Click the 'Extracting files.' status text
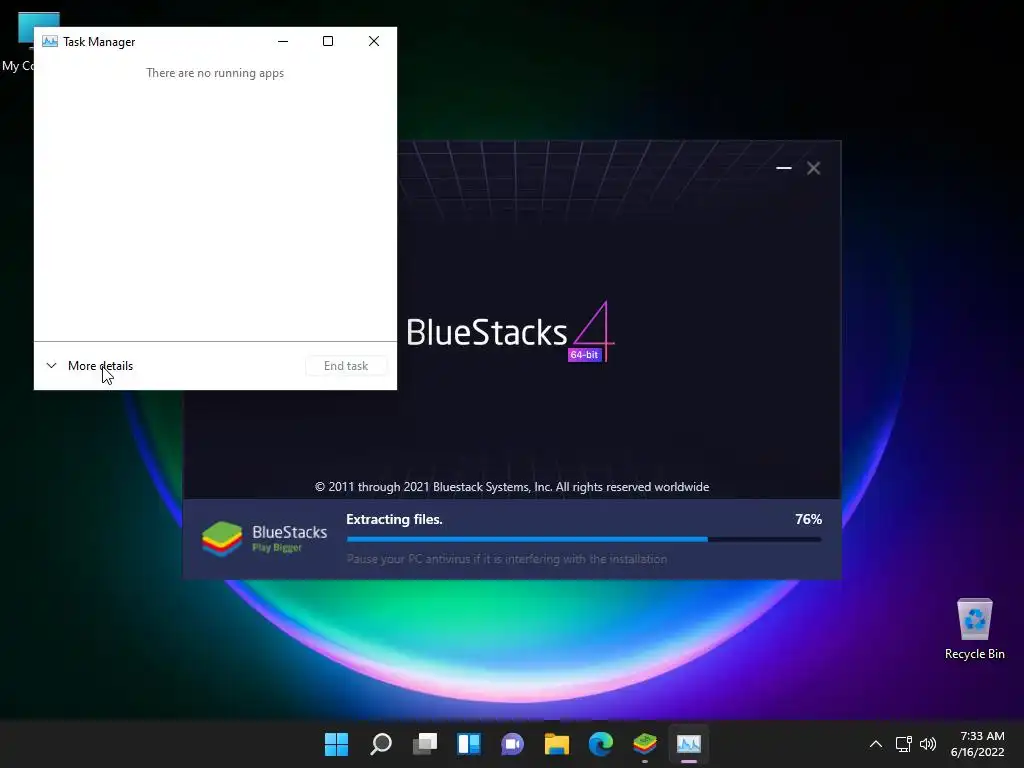This screenshot has width=1024, height=768. [394, 519]
